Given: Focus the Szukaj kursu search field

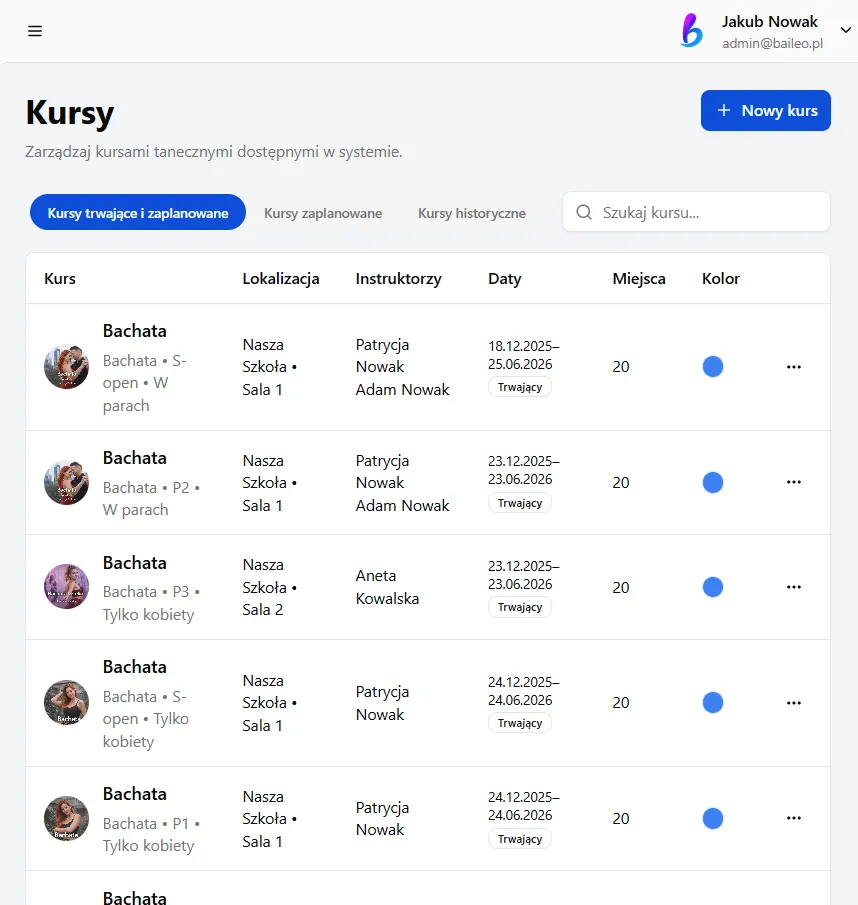Looking at the screenshot, I should click(696, 212).
